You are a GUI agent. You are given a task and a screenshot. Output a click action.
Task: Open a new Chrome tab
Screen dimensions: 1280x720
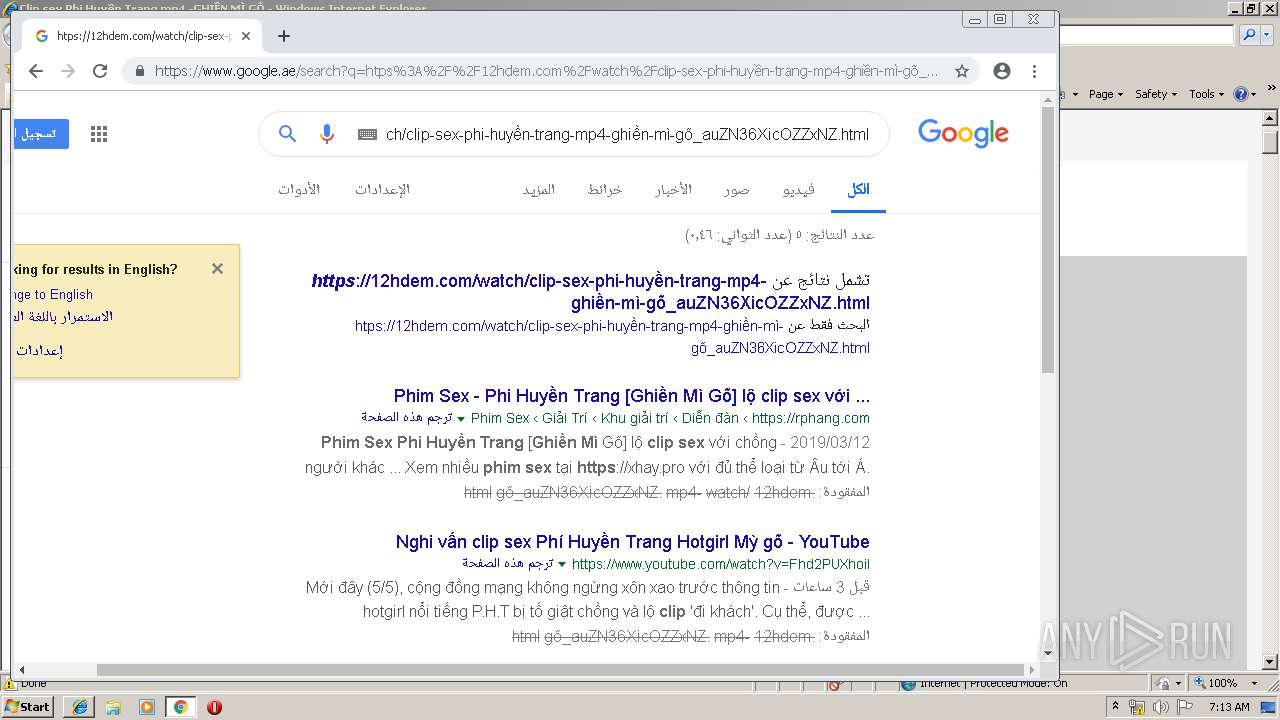pos(284,36)
